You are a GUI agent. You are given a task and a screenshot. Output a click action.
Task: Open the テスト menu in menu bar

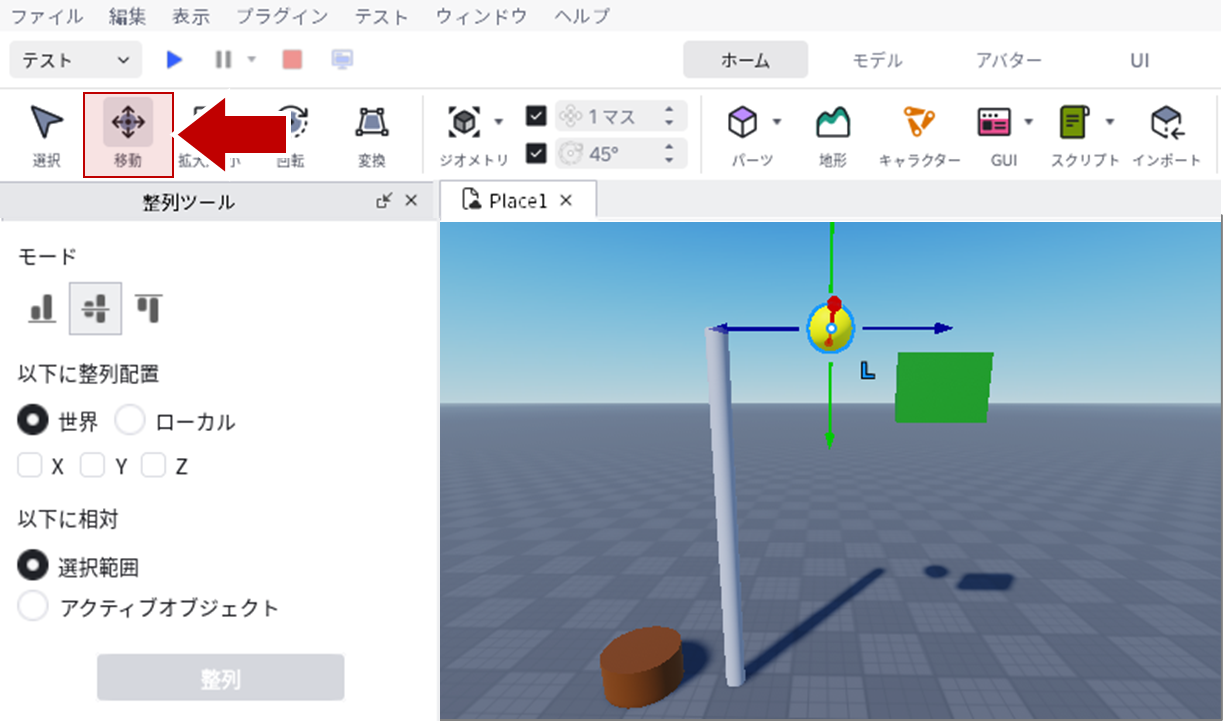coord(382,16)
